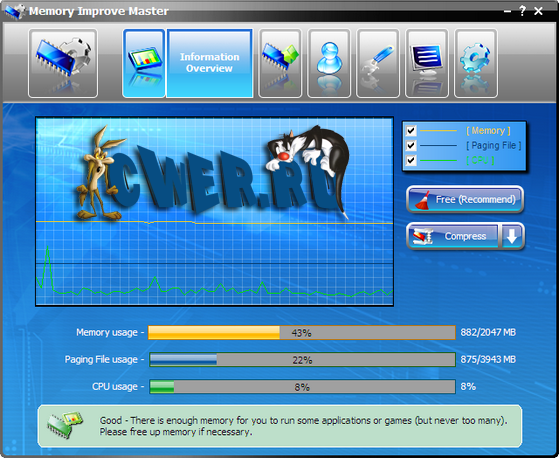Uncheck the CPU graph line checkbox
The width and height of the screenshot is (559, 458).
pos(411,160)
